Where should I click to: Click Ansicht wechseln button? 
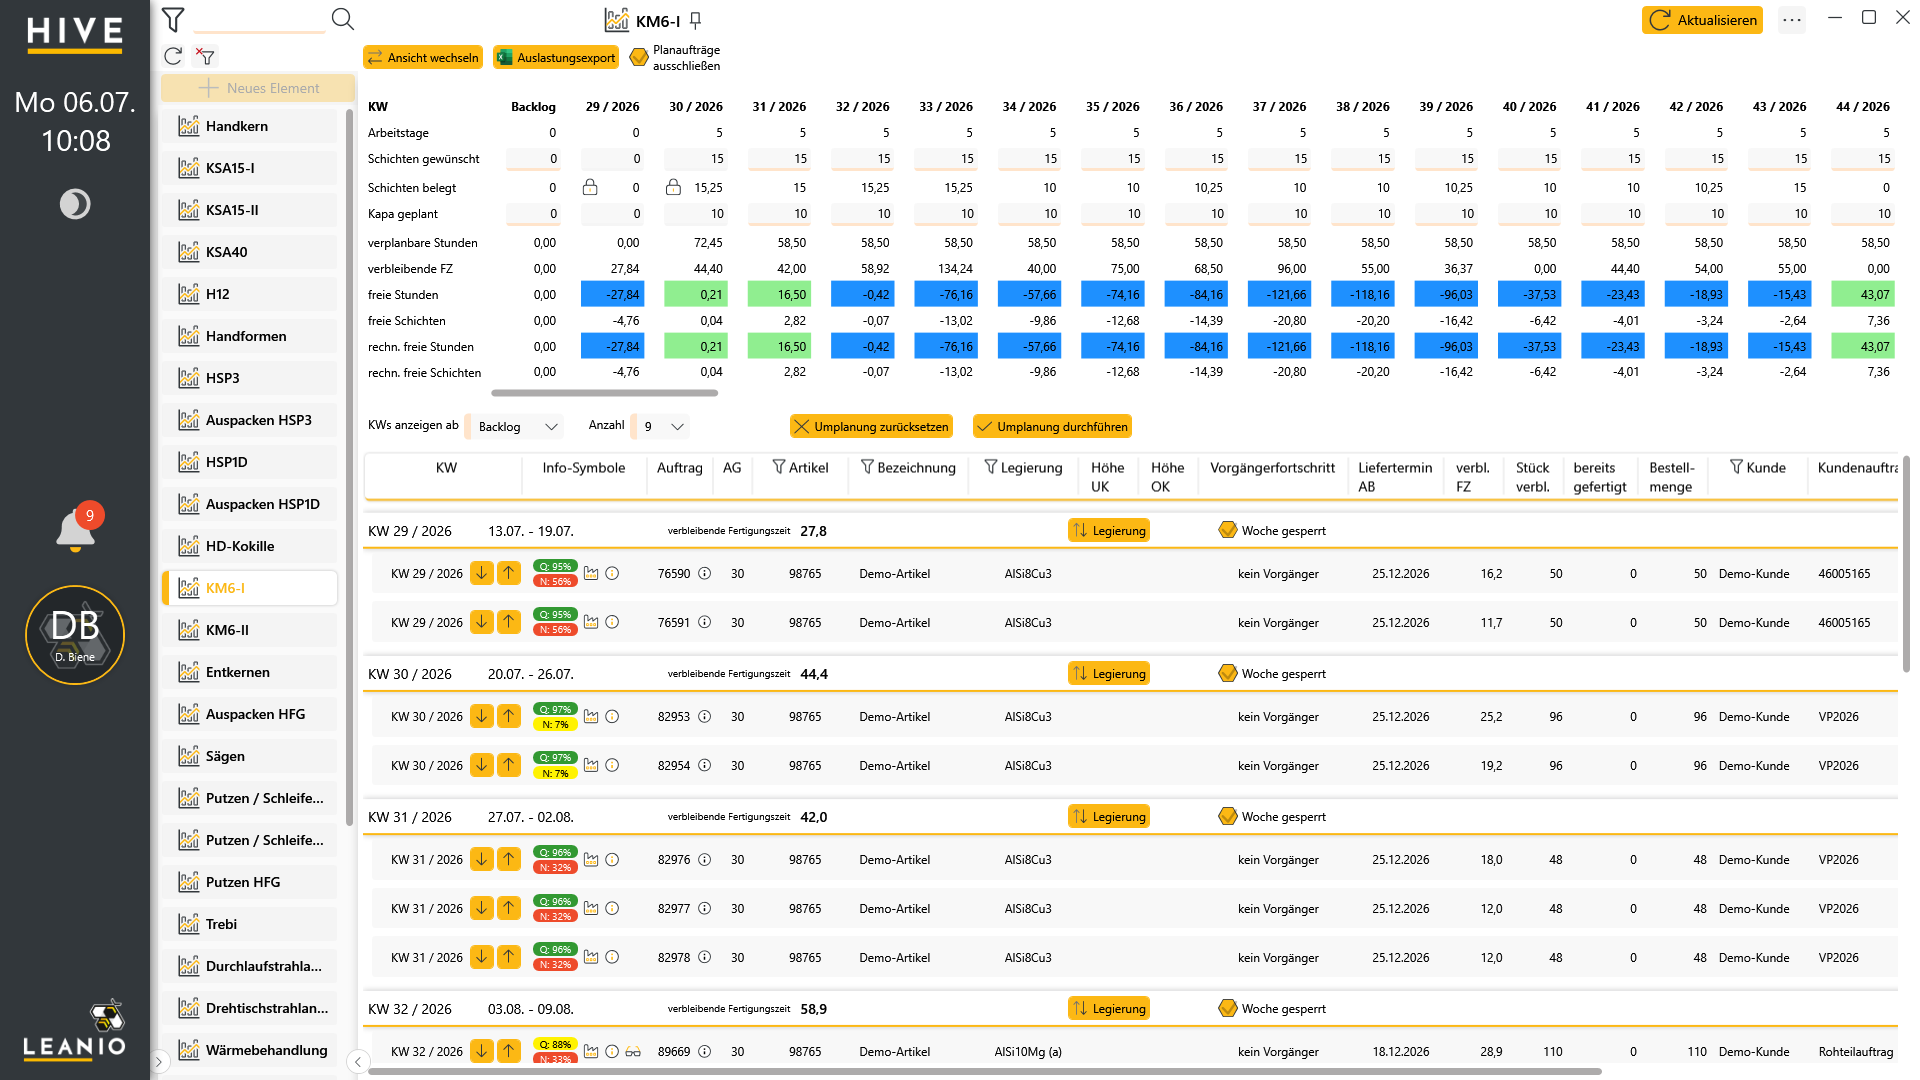[x=423, y=58]
